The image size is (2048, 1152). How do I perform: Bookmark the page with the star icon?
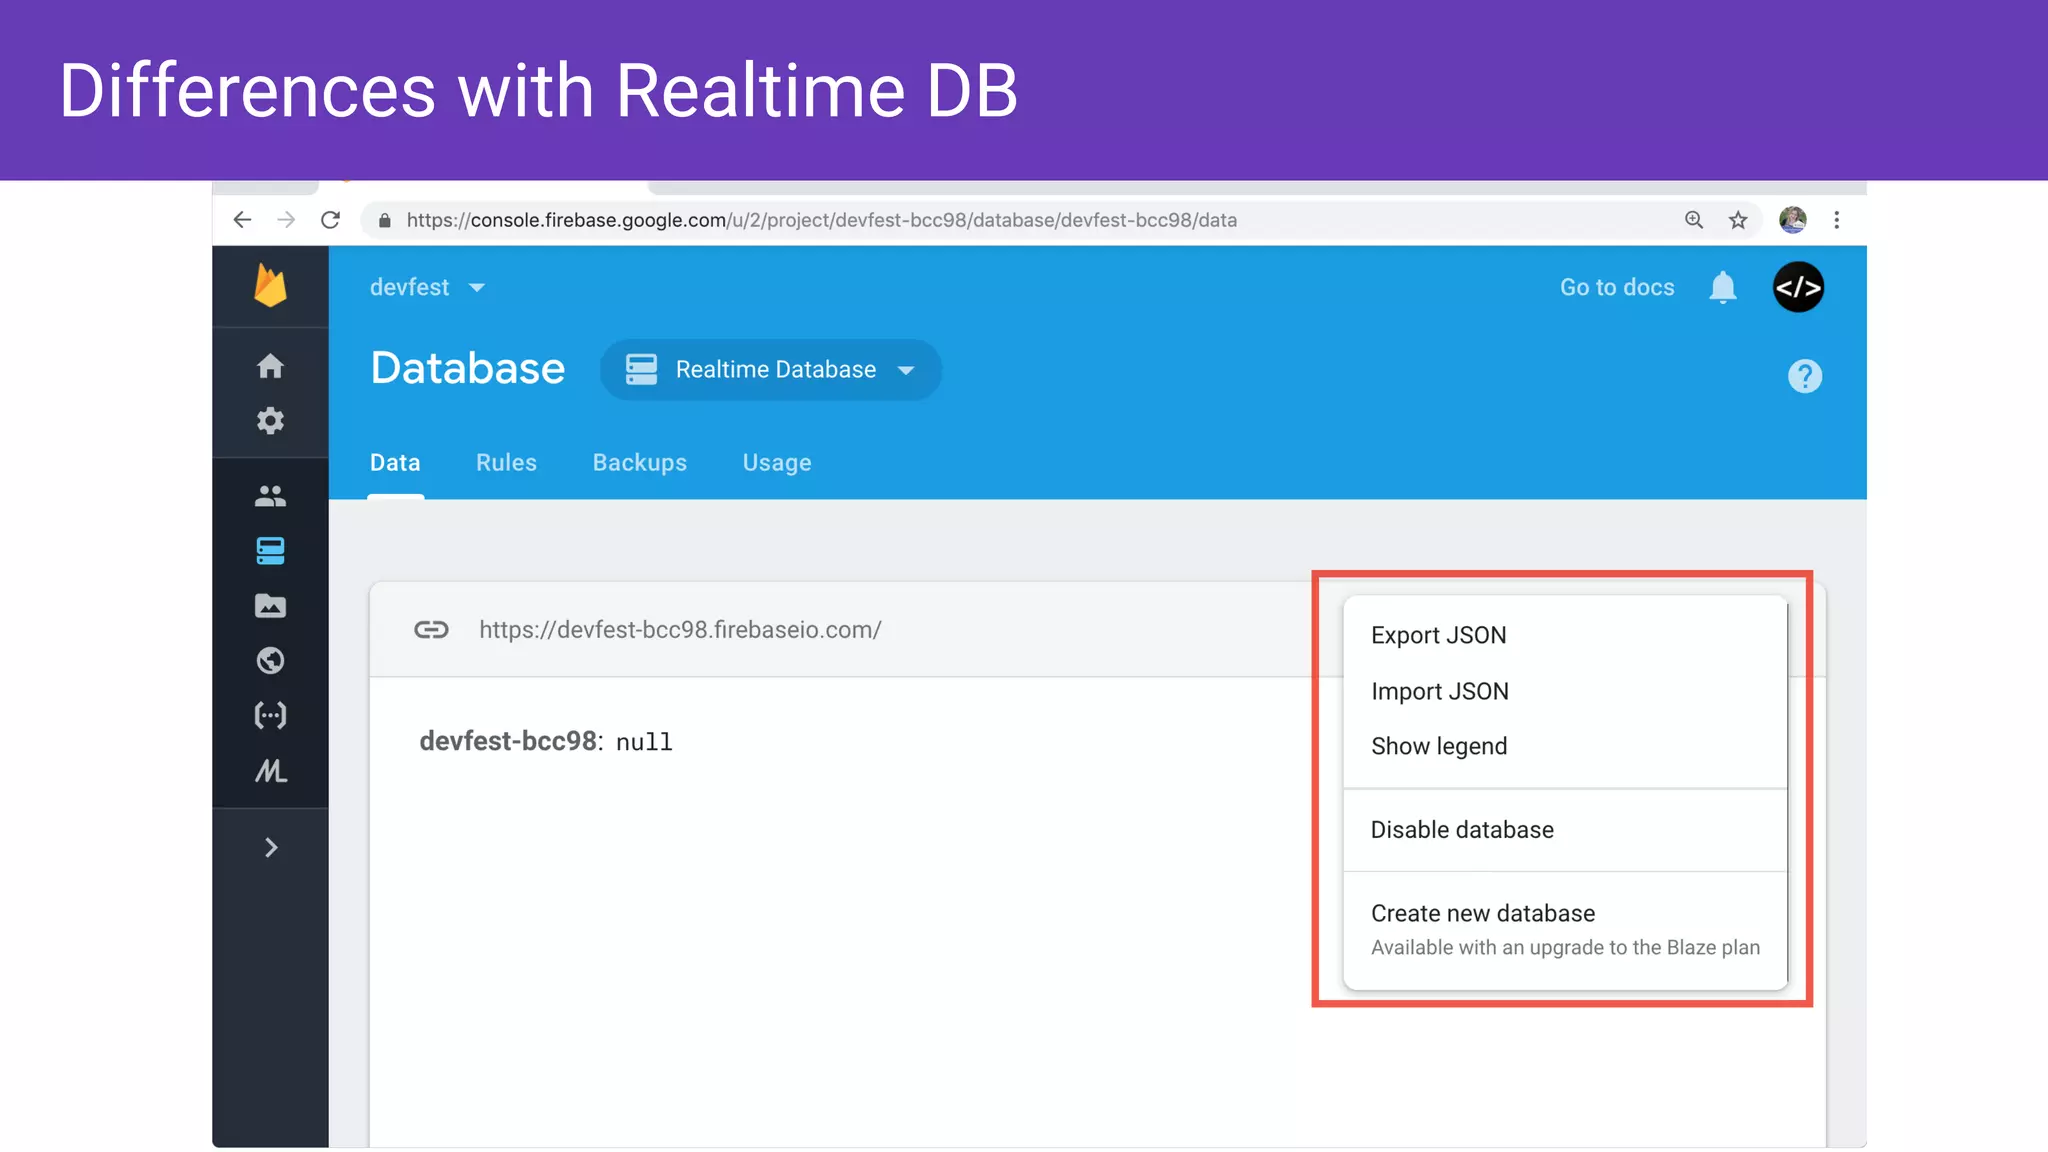[x=1738, y=220]
